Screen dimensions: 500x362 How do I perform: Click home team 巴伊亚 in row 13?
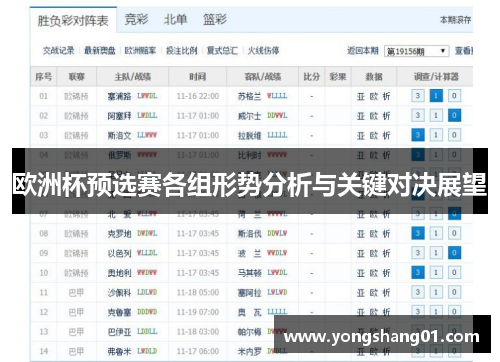click(x=119, y=332)
